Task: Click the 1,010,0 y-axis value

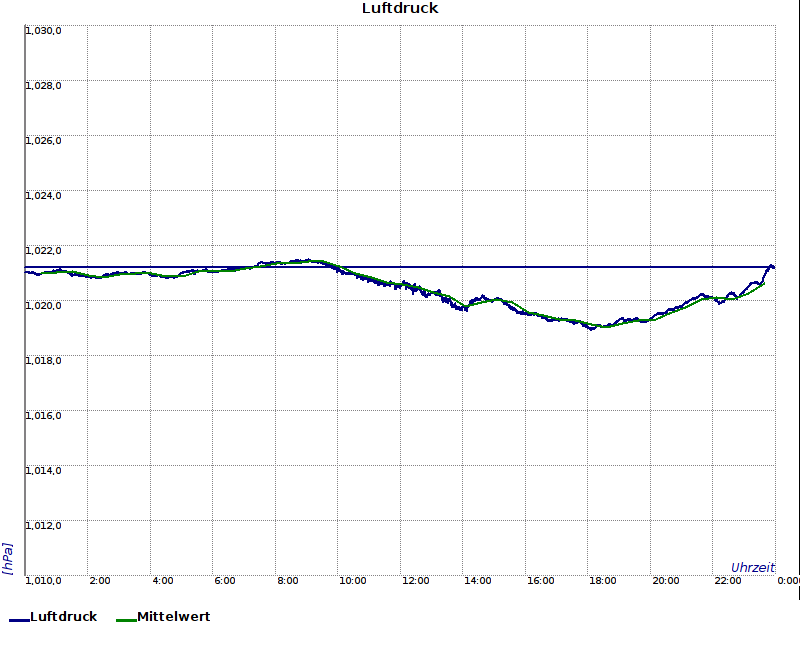Action: pos(43,581)
